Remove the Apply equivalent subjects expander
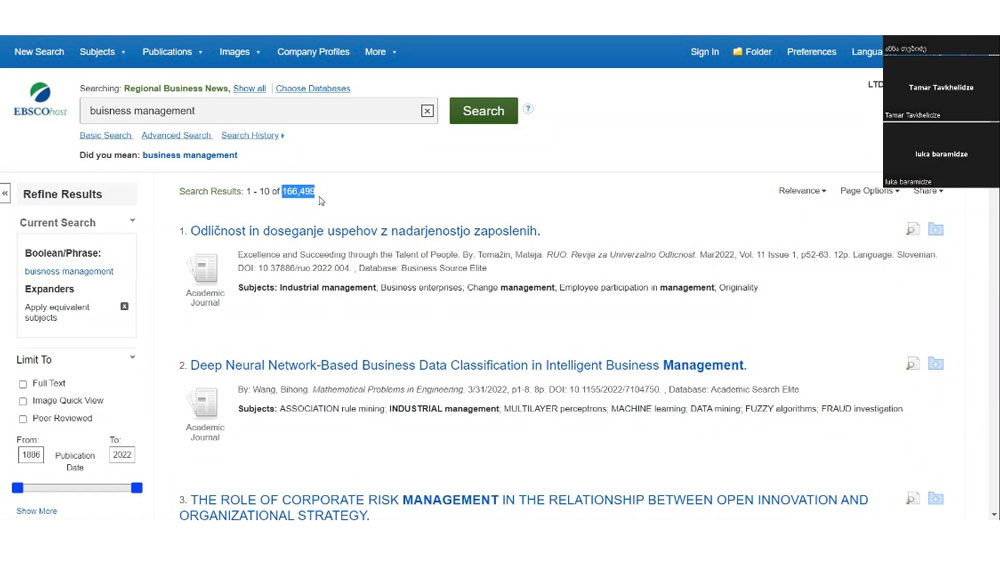Viewport: 1000px width, 574px height. (124, 306)
